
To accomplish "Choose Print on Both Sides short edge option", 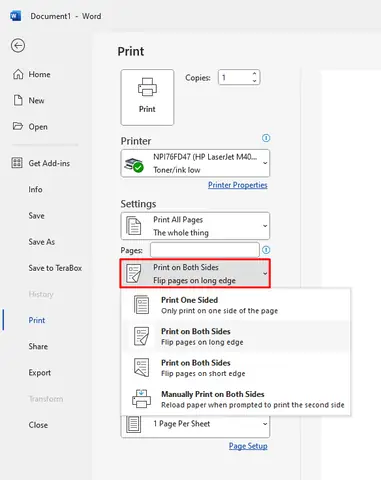I will coord(236,368).
